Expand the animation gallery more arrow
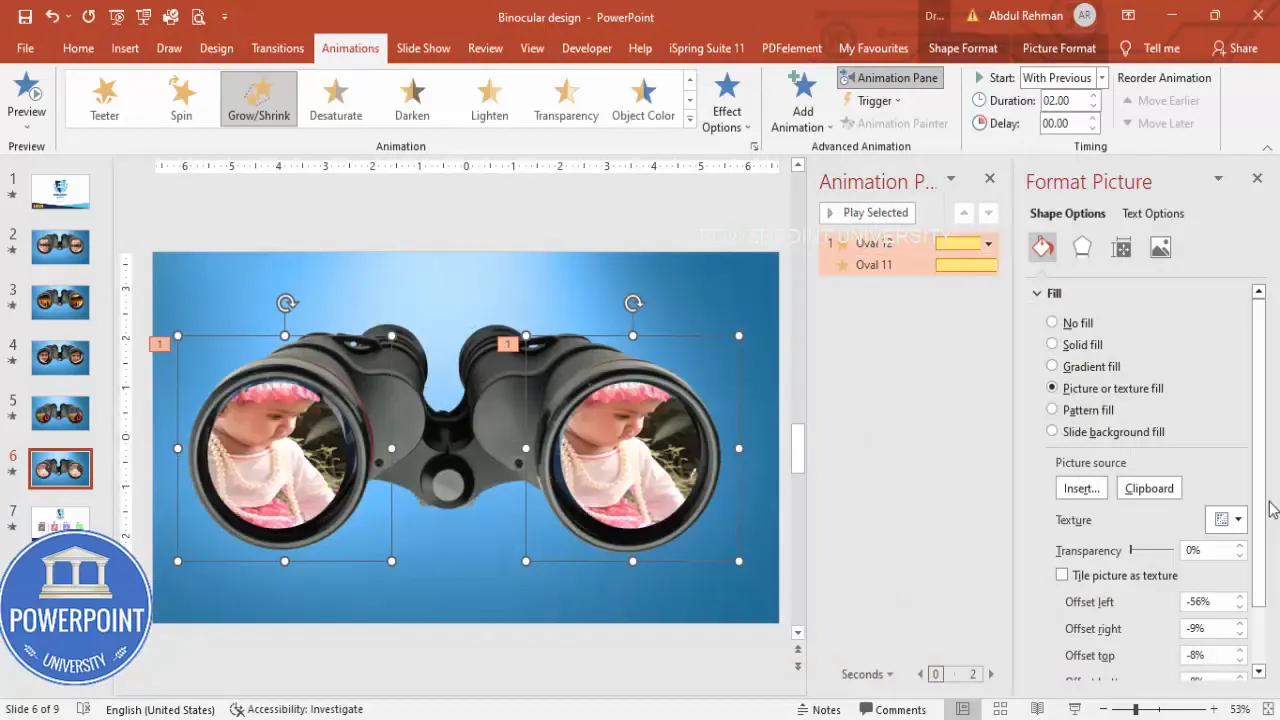Viewport: 1280px width, 720px height. click(689, 120)
